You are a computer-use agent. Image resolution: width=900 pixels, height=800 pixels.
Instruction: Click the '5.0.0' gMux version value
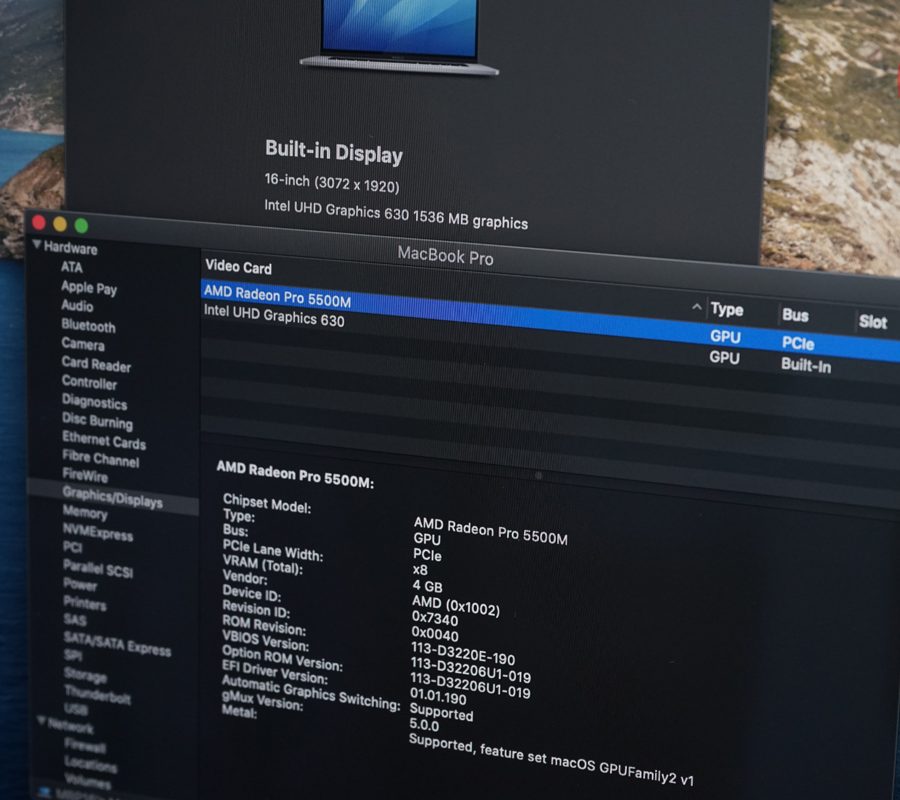tap(424, 725)
